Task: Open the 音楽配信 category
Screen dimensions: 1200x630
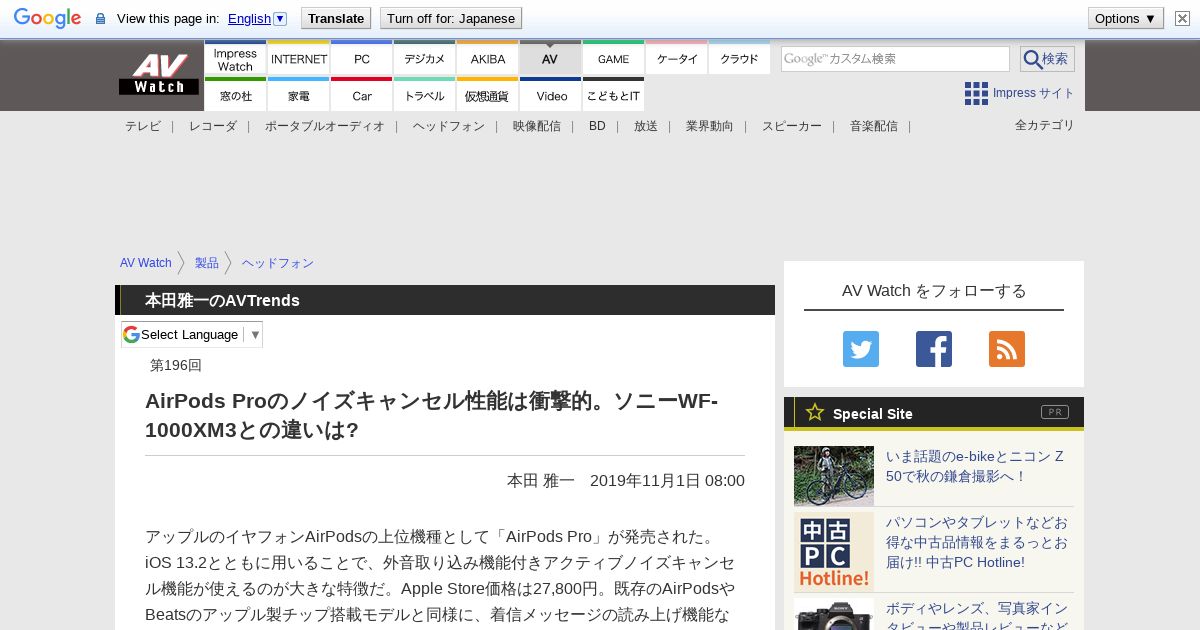Action: click(x=874, y=126)
